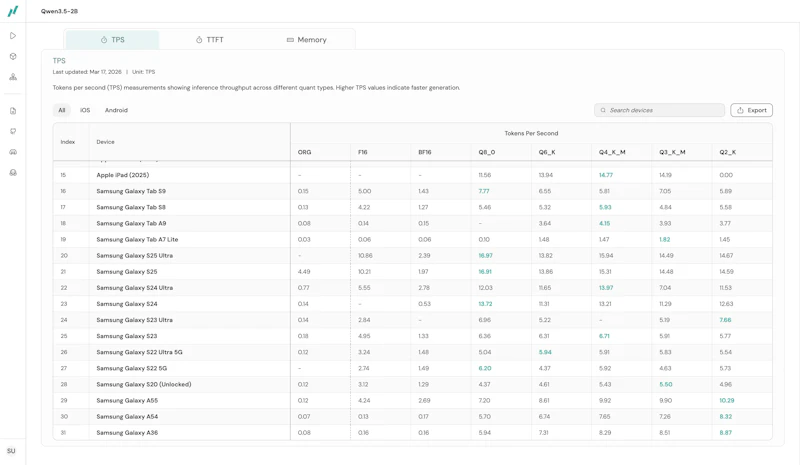
Task: Open the hierarchy sidebar icon
Action: tap(13, 77)
